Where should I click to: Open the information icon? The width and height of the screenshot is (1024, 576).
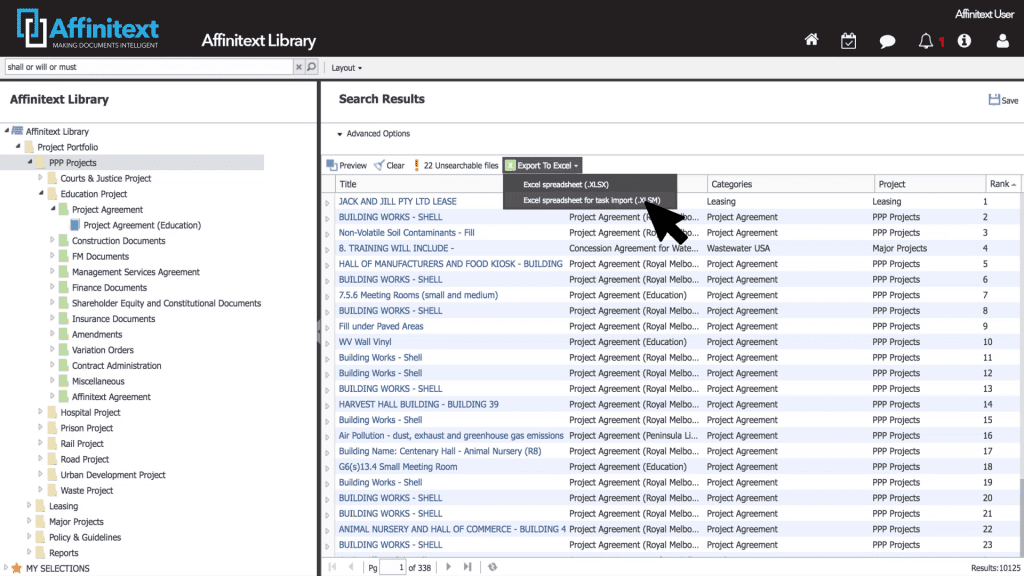[964, 41]
